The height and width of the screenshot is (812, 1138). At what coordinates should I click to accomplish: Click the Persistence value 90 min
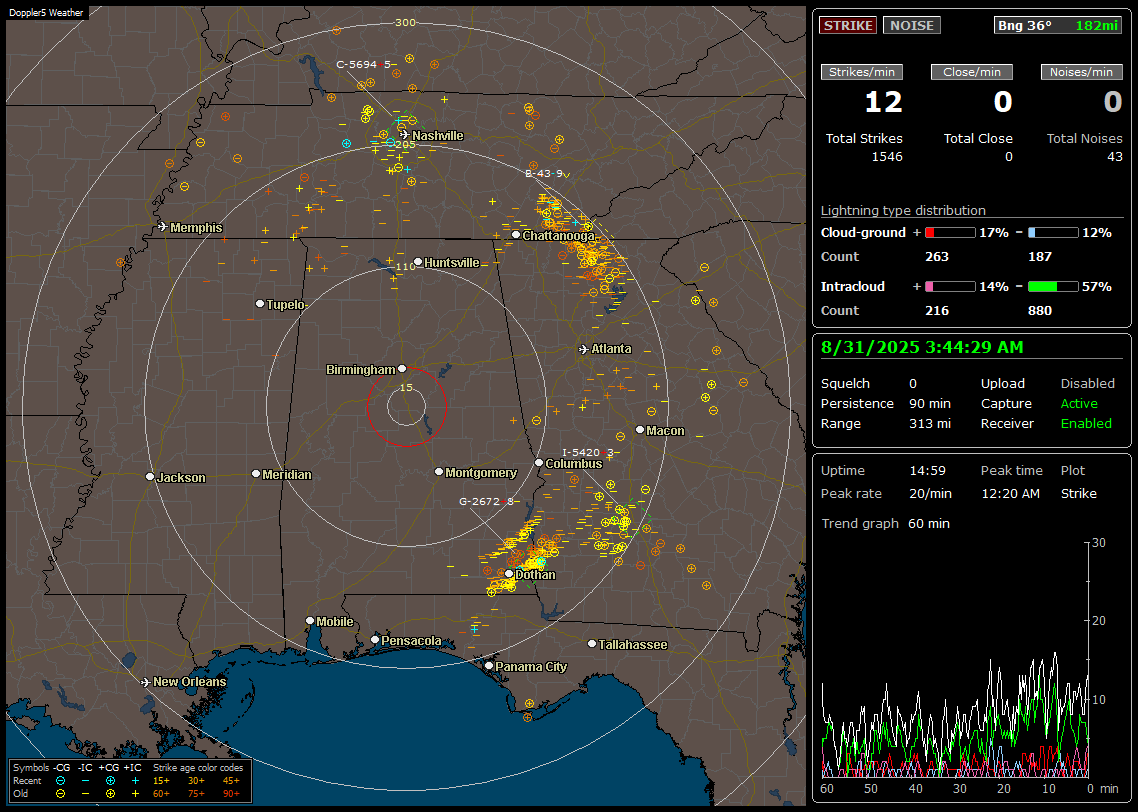[x=930, y=403]
